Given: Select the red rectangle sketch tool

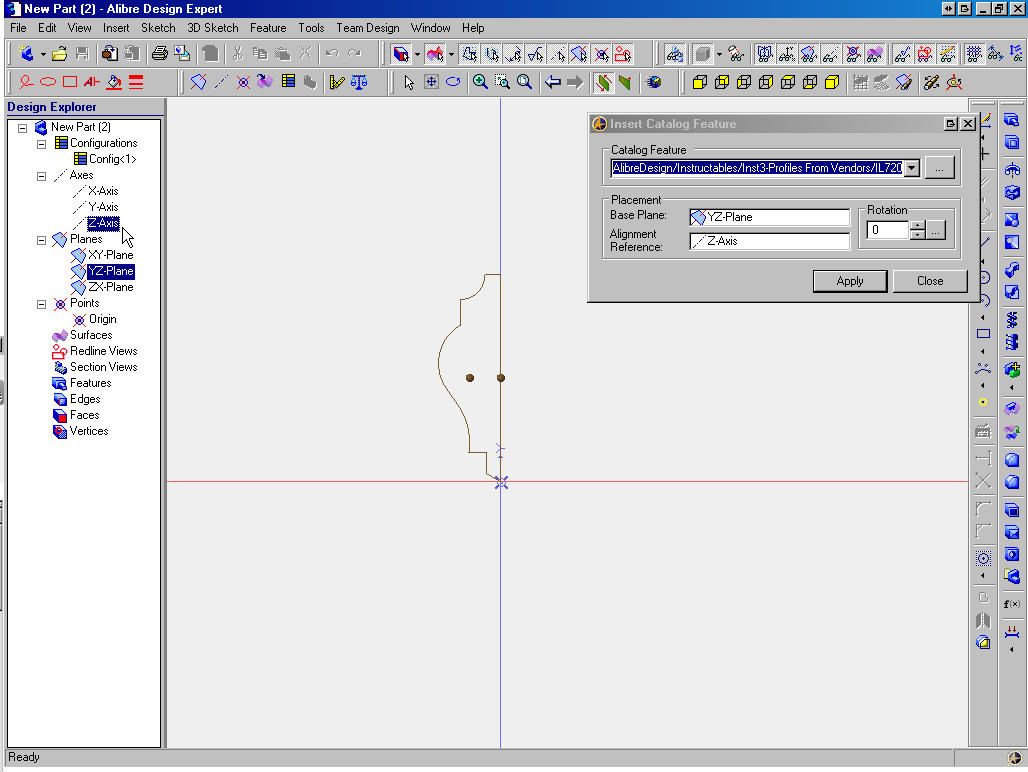Looking at the screenshot, I should 69,83.
